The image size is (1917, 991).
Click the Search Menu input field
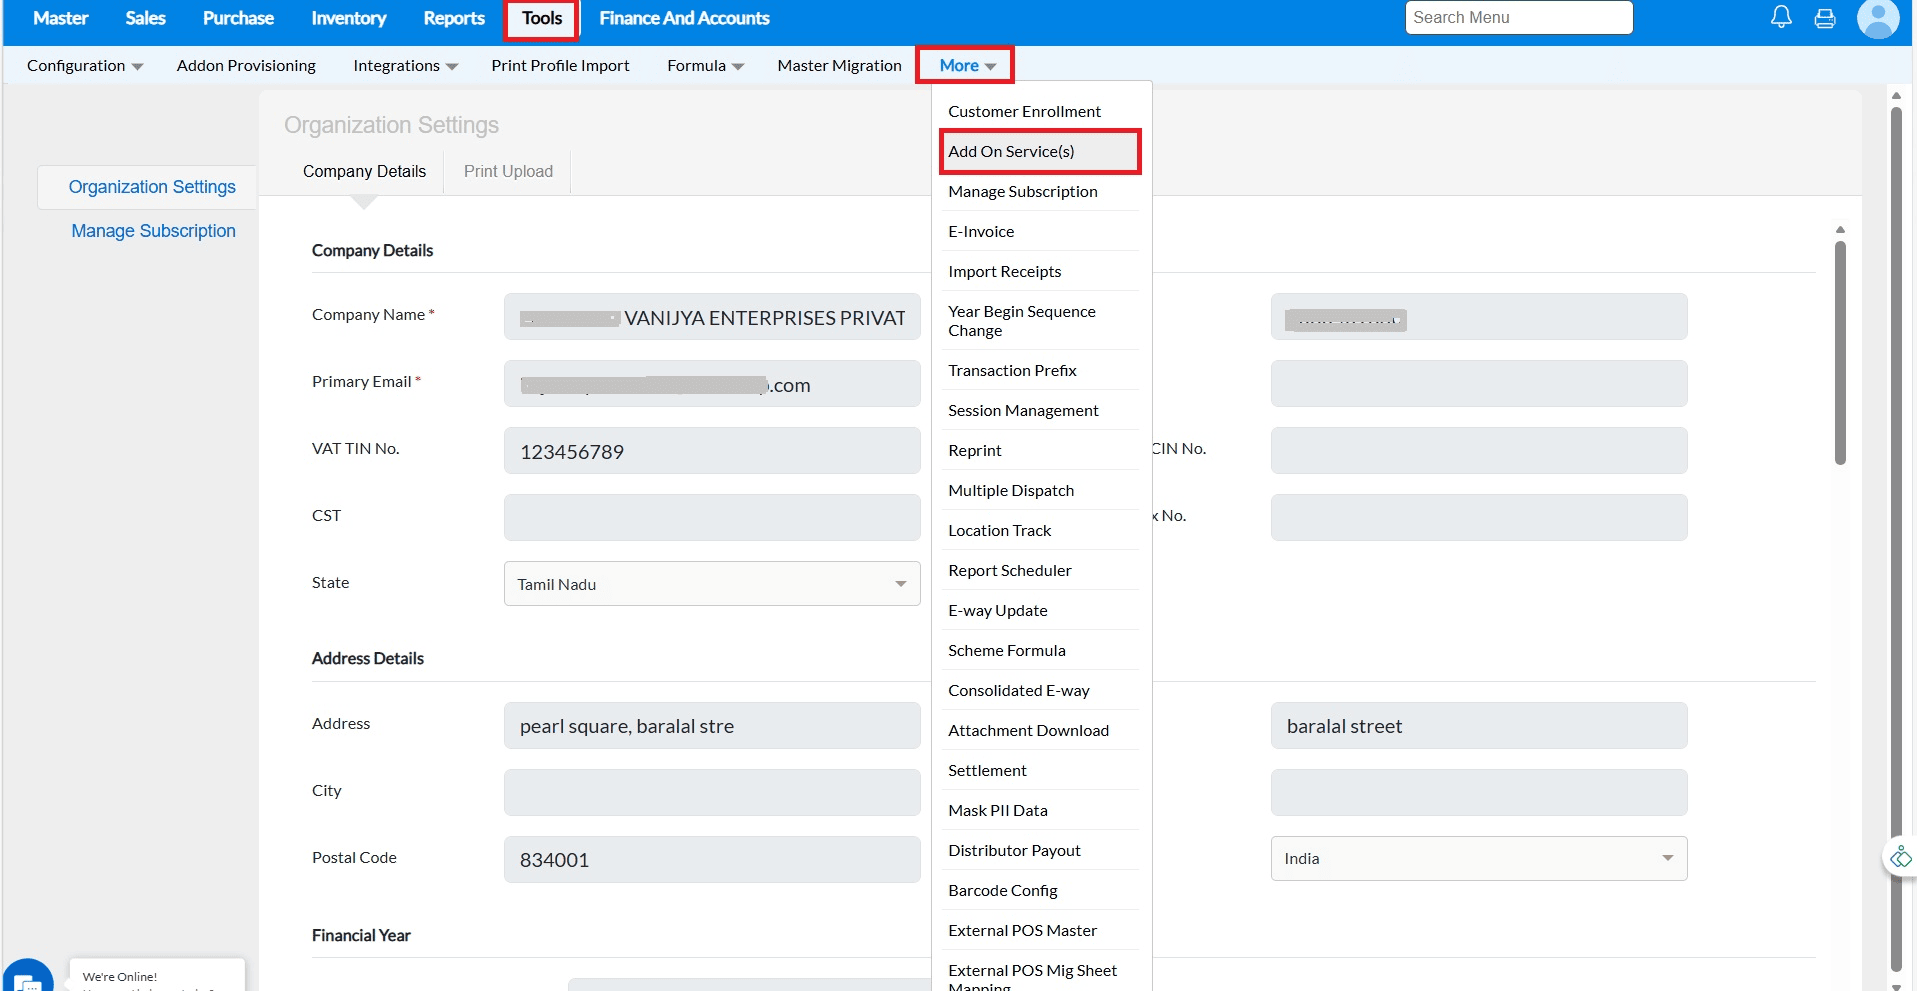(1518, 18)
